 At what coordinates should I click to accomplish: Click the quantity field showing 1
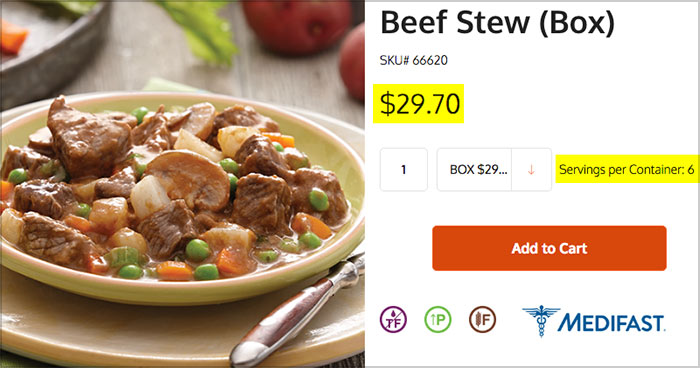[x=404, y=170]
